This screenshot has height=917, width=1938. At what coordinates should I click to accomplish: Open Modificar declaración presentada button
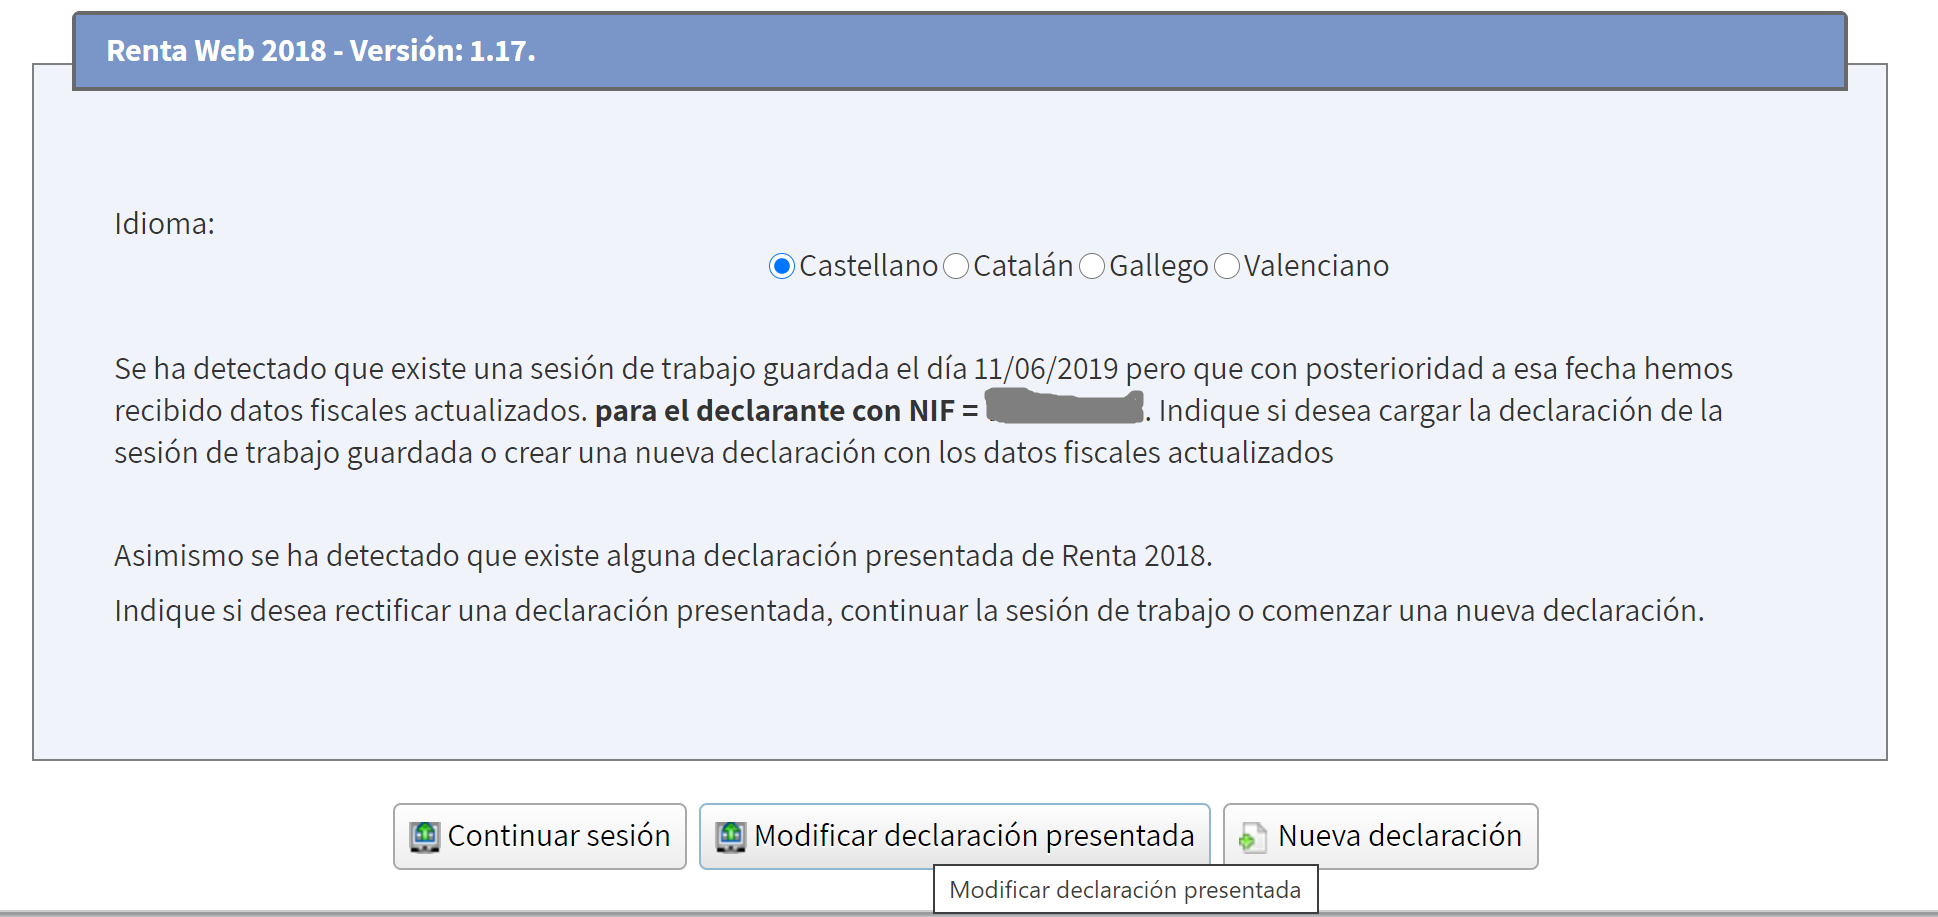(972, 836)
